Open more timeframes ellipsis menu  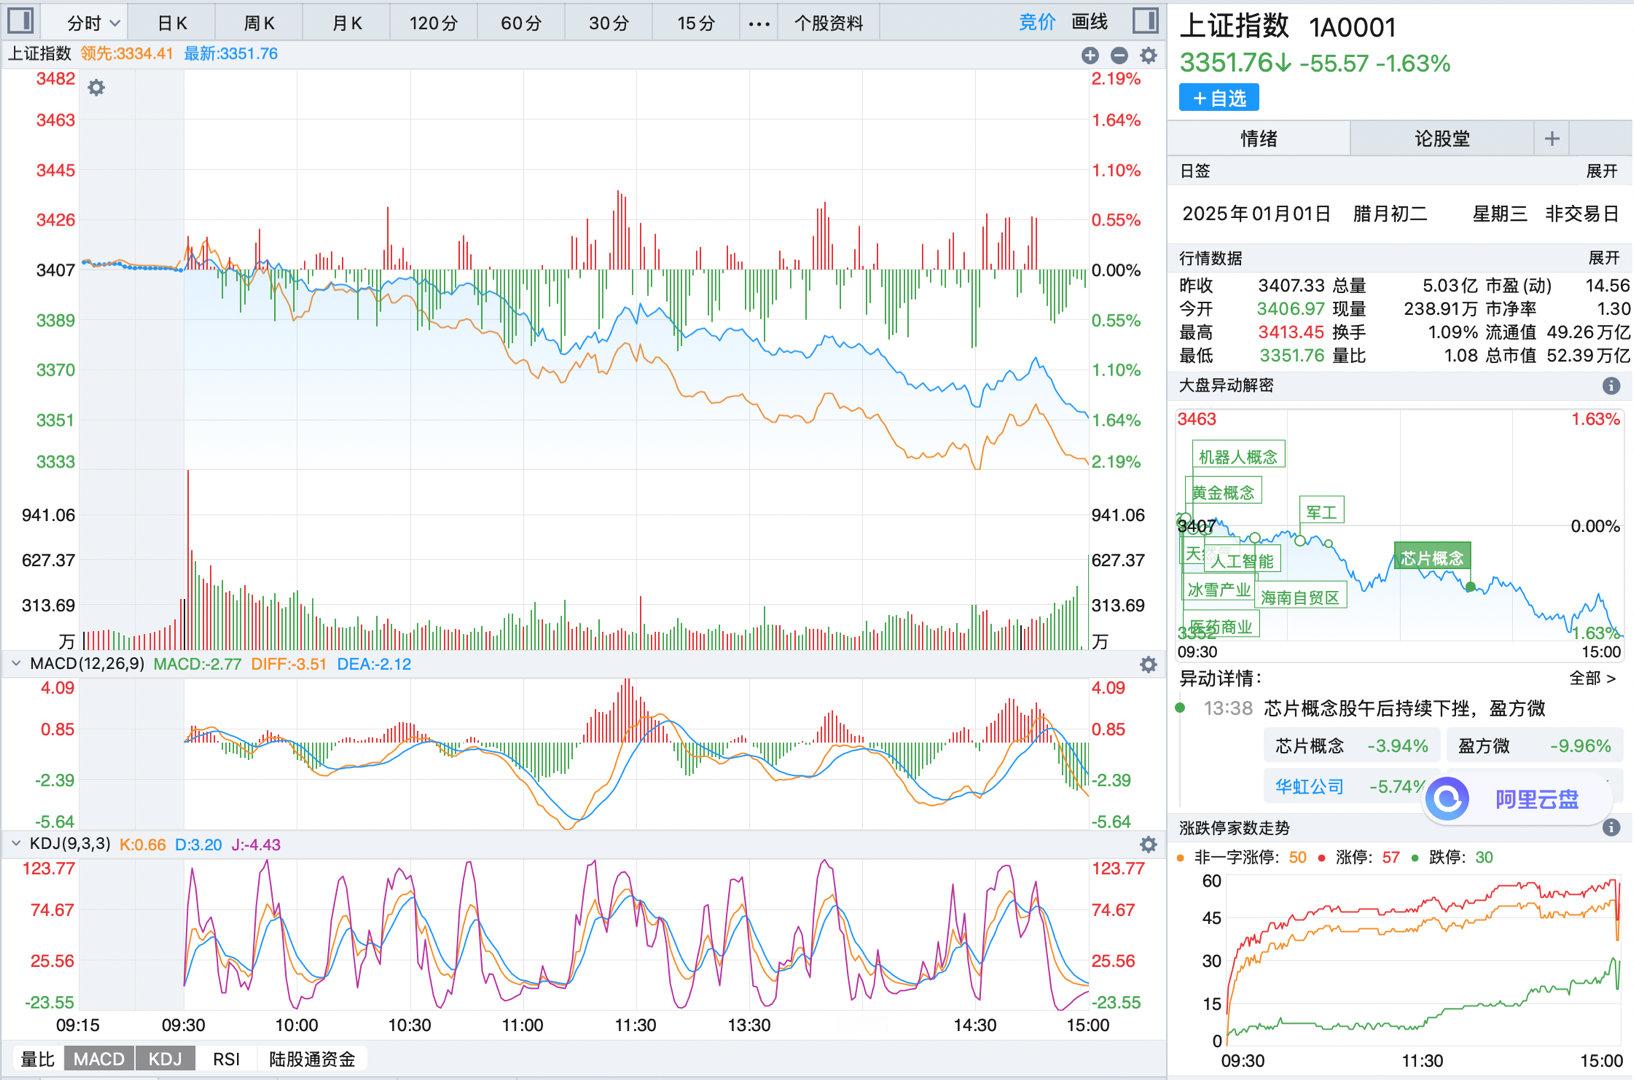click(760, 23)
